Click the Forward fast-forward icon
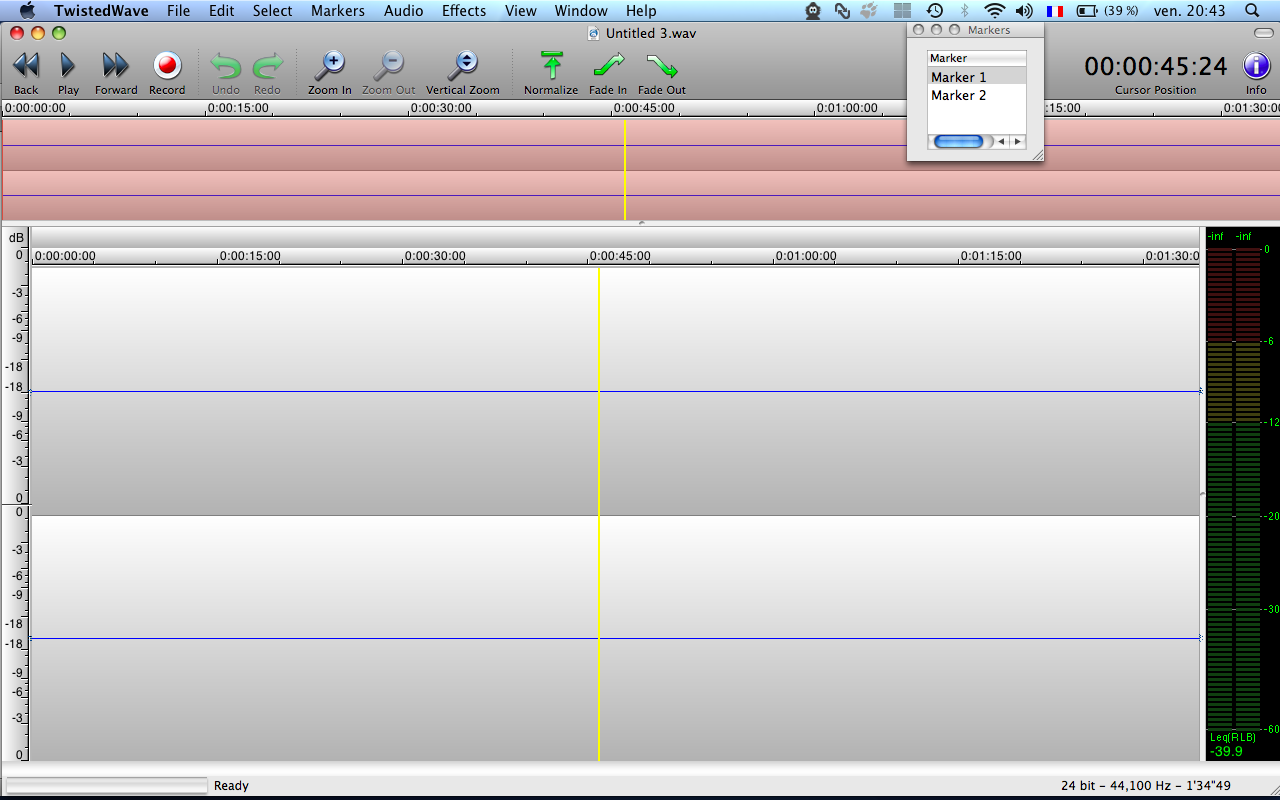The height and width of the screenshot is (800, 1280). point(116,66)
